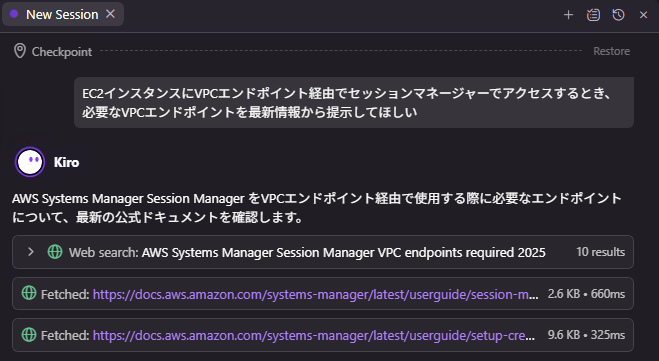Image resolution: width=659 pixels, height=361 pixels.
Task: Click the Kiro ghost avatar
Action: pyautogui.click(x=30, y=162)
